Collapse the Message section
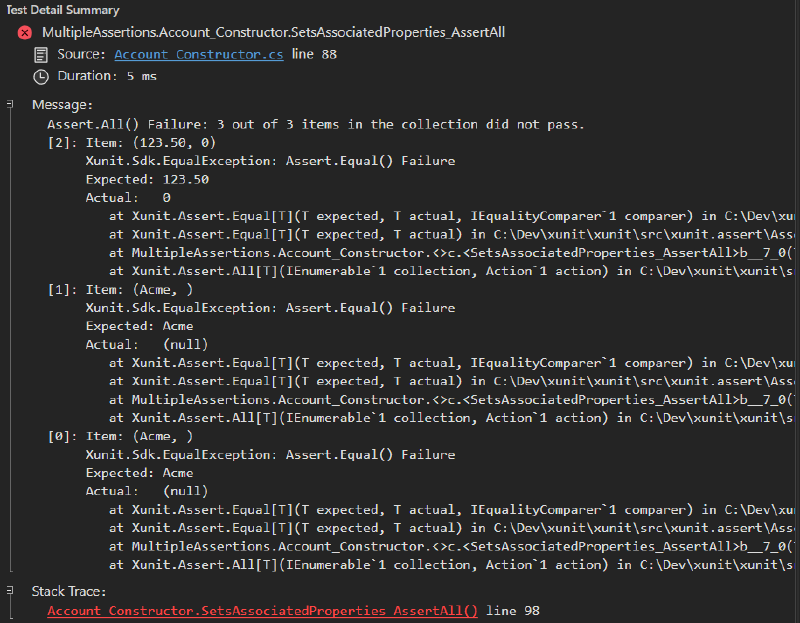The image size is (800, 623). click(10, 104)
